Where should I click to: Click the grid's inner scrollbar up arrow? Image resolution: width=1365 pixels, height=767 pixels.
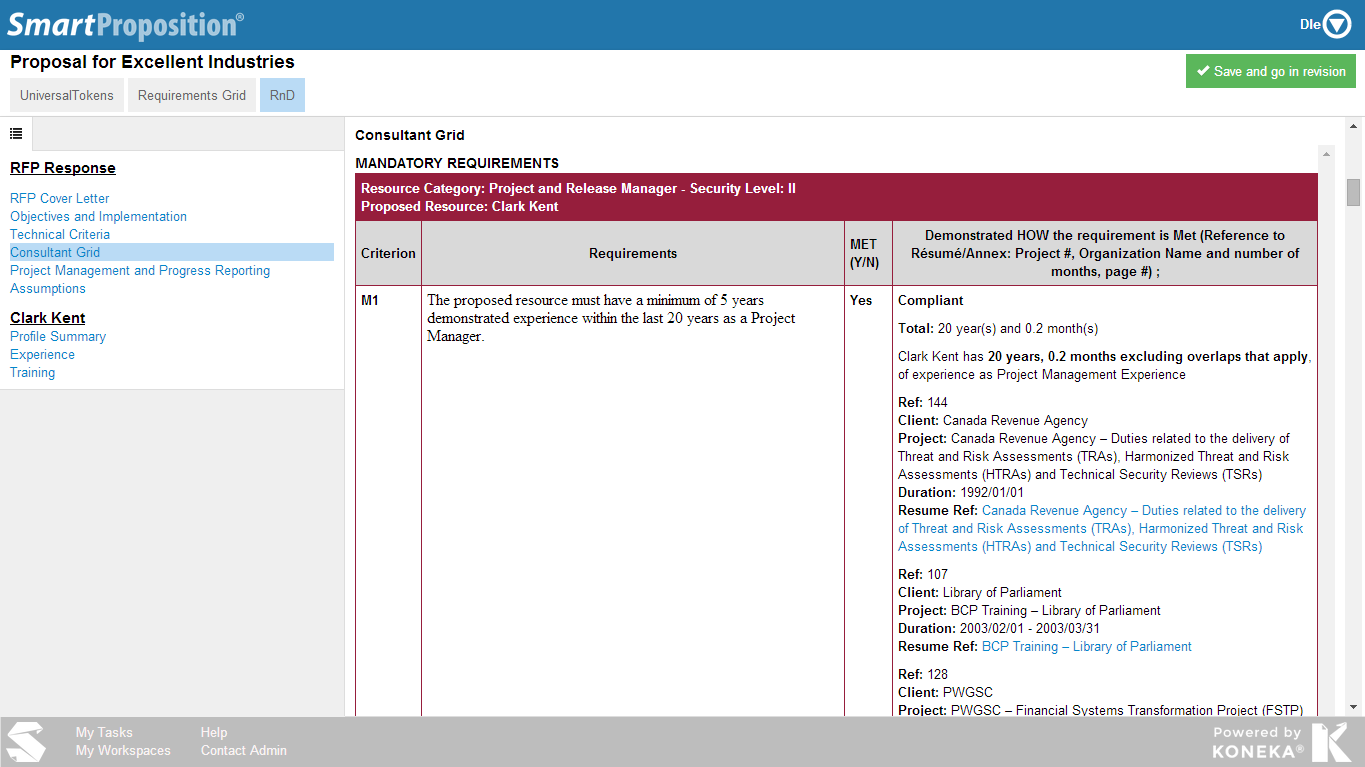coord(1327,155)
